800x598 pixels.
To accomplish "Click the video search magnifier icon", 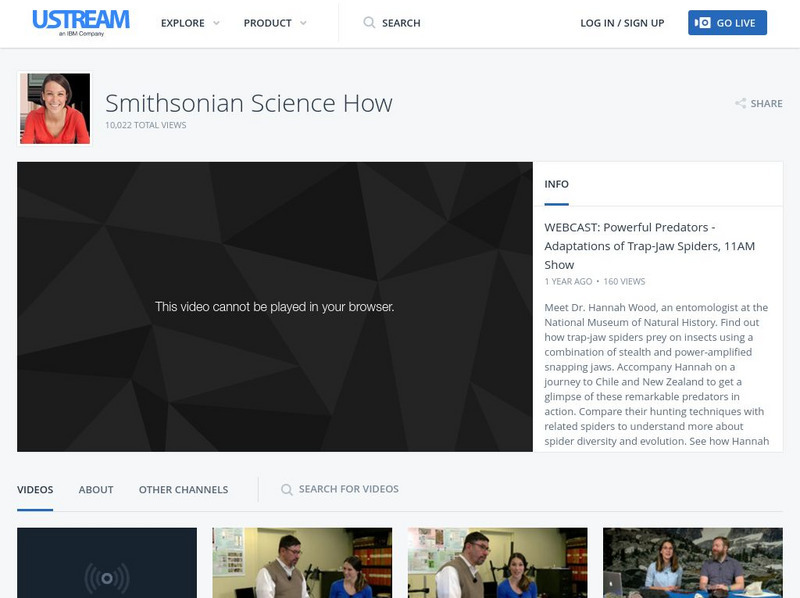I will 287,489.
